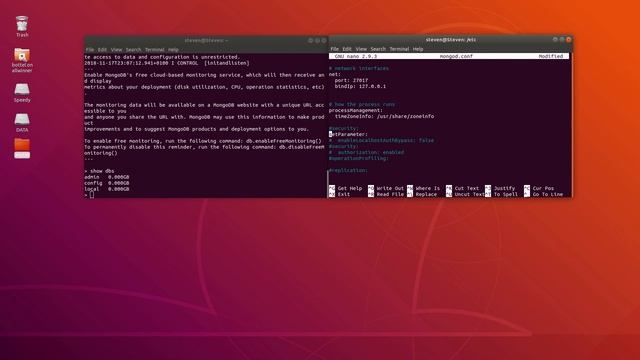Click the '# network interfaces' comment line

coord(359,69)
